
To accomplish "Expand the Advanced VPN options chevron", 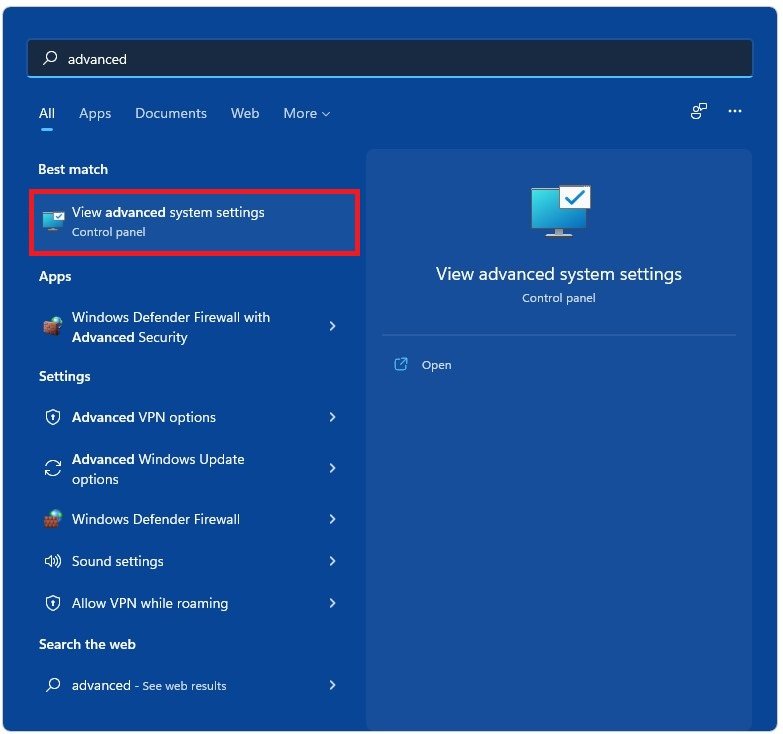I will point(333,417).
